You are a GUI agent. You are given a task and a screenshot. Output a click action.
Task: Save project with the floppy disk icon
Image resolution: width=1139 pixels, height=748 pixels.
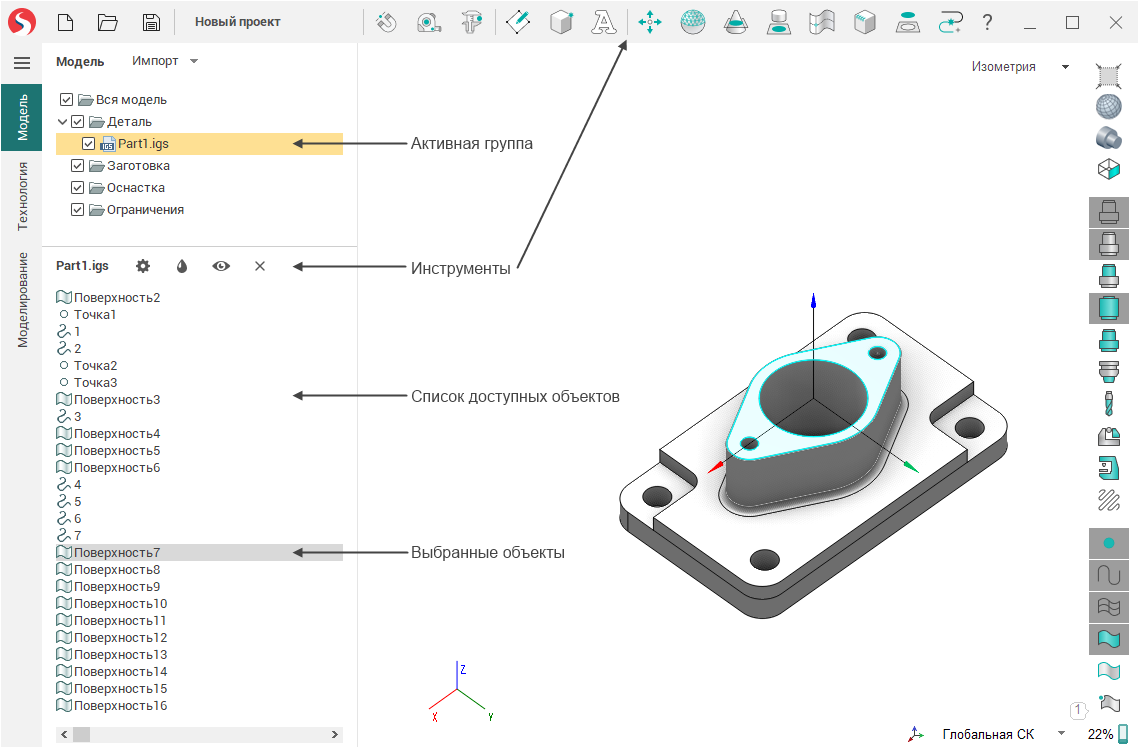pyautogui.click(x=151, y=22)
